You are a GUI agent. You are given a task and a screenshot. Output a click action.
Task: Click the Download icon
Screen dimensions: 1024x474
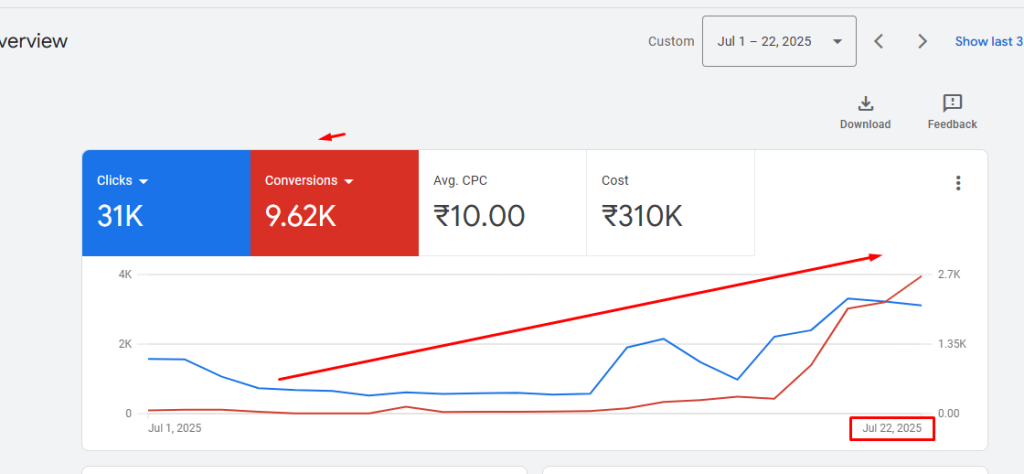(x=865, y=103)
